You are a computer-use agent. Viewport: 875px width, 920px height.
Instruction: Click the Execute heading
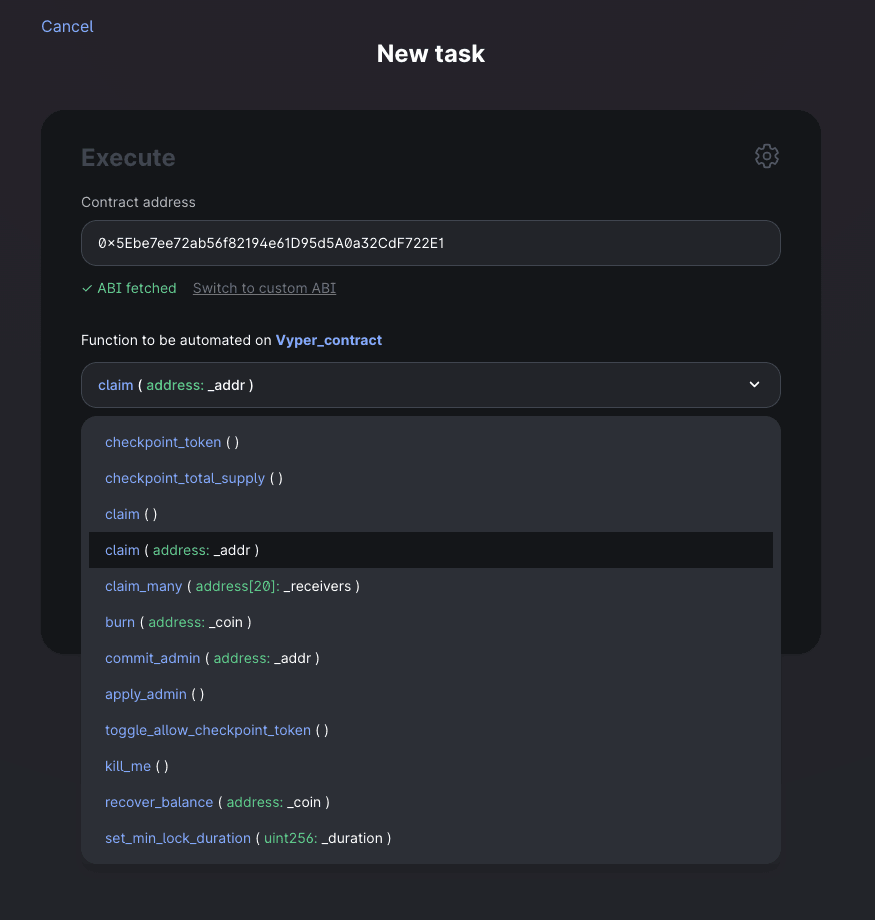tap(128, 157)
